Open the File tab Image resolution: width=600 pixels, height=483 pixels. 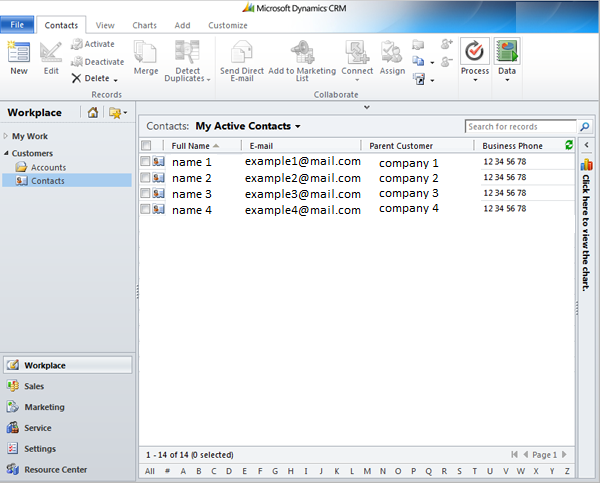(x=17, y=24)
